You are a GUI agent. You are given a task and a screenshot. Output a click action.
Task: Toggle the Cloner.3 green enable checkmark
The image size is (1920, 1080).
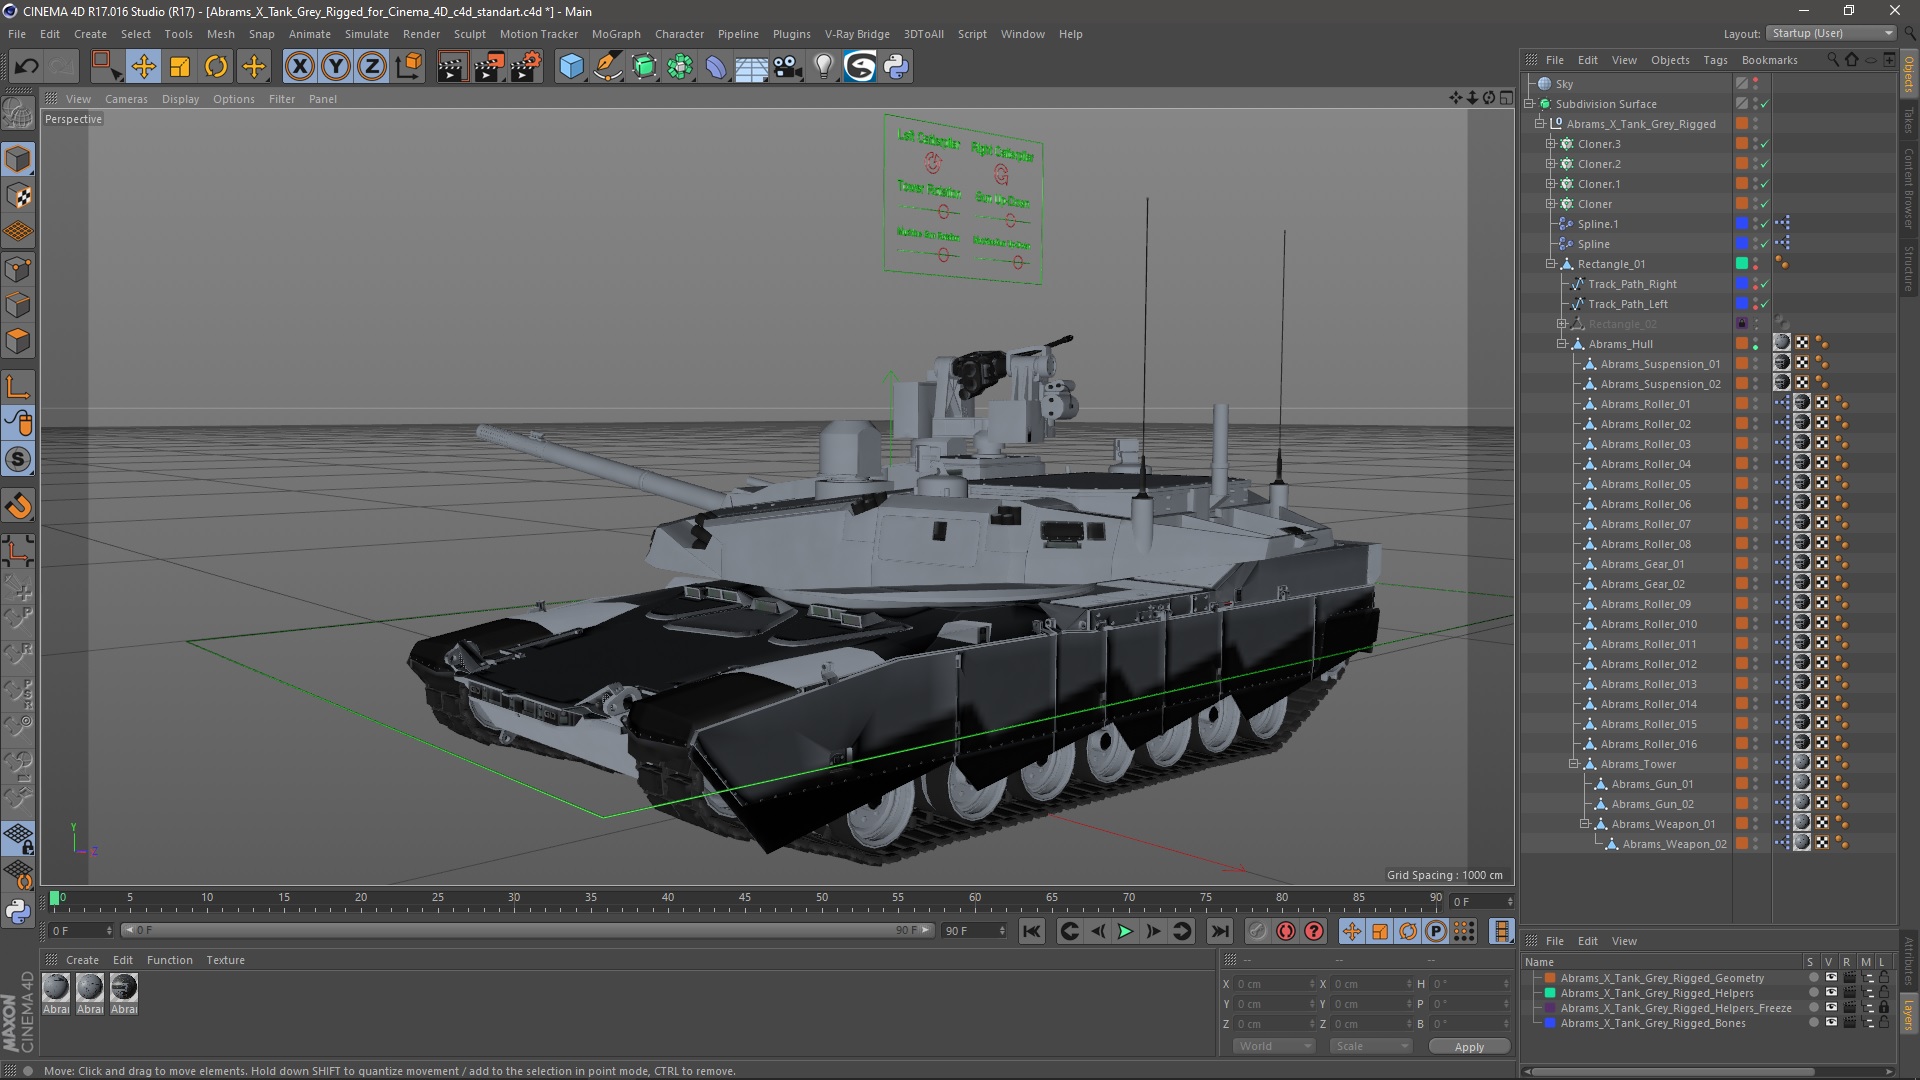(1765, 144)
